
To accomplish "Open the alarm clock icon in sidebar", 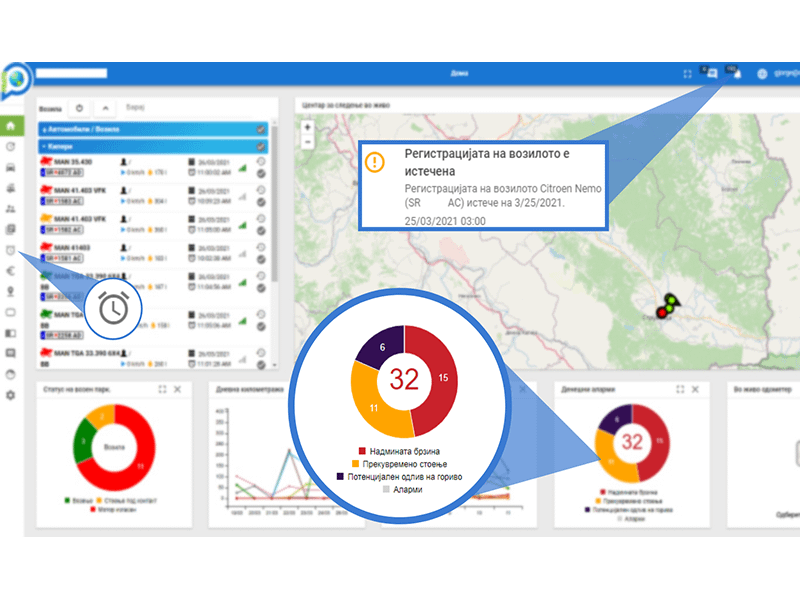I will tap(11, 250).
